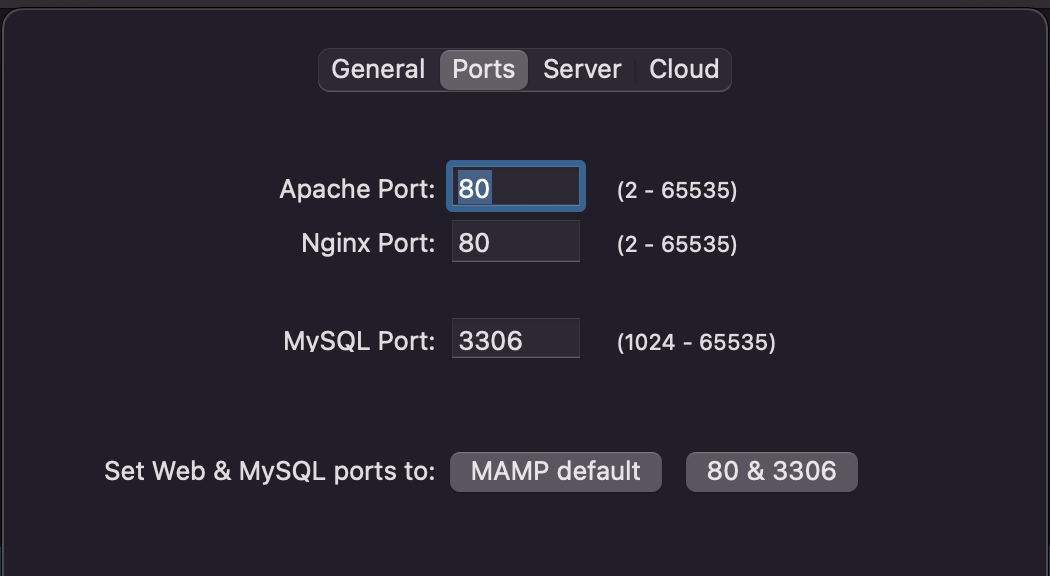Open the Server tab
The width and height of the screenshot is (1050, 576).
582,70
